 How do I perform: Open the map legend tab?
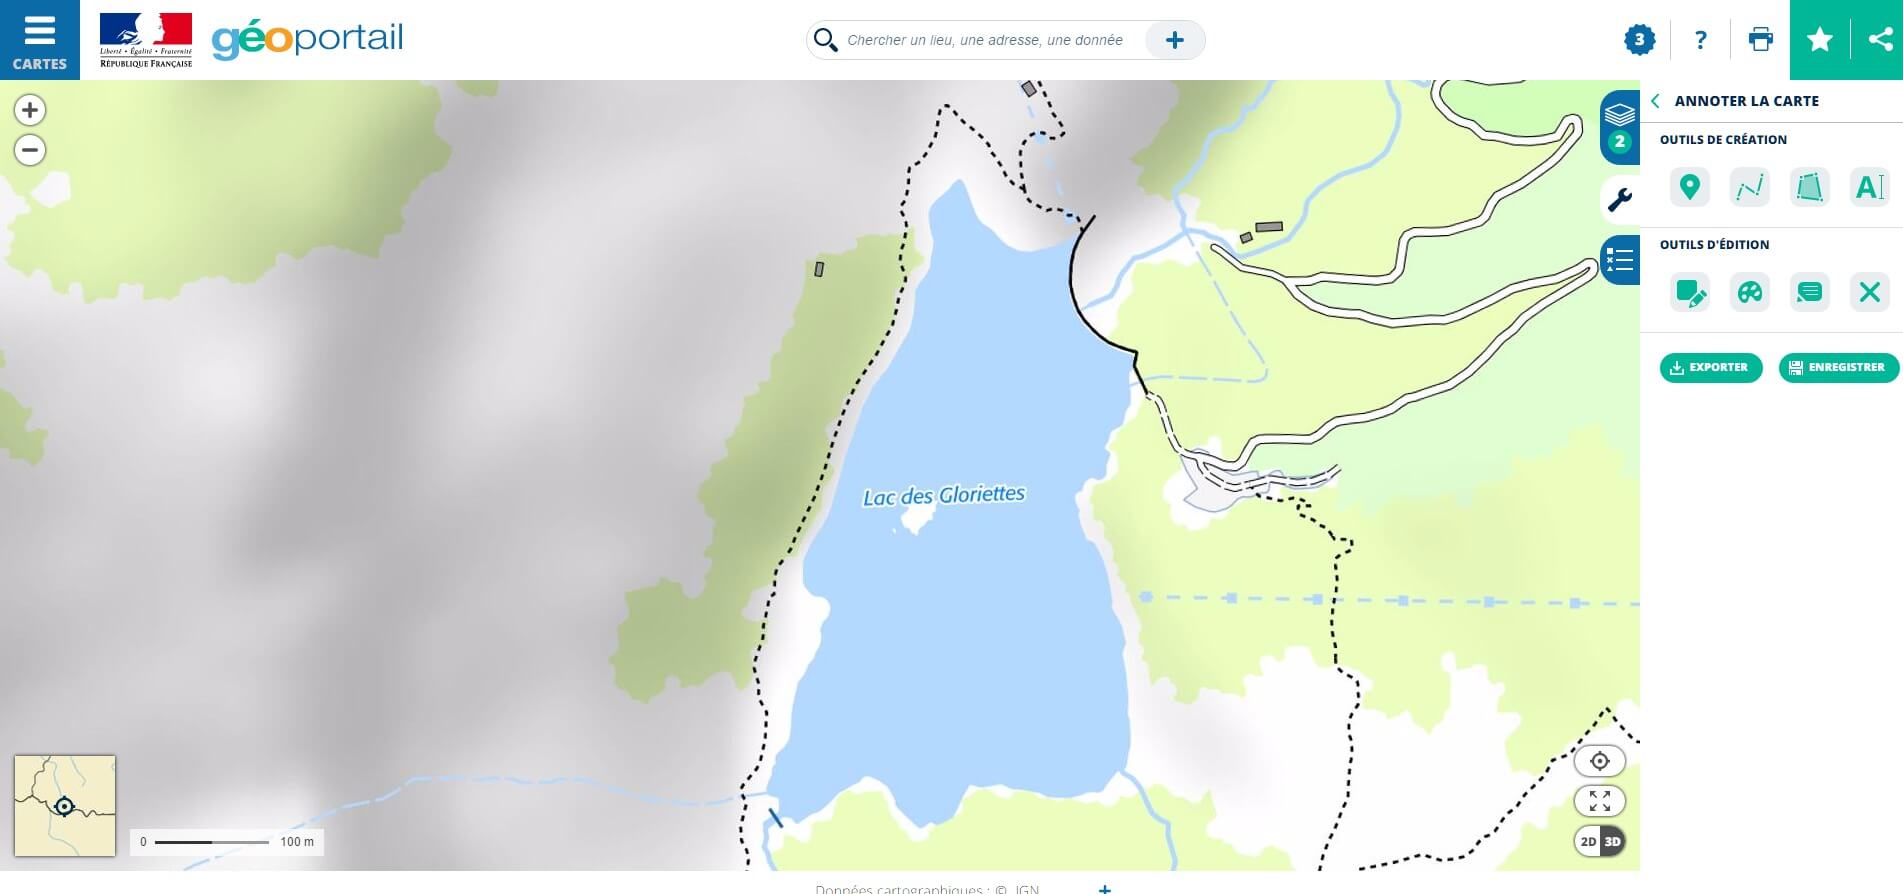coord(1619,261)
